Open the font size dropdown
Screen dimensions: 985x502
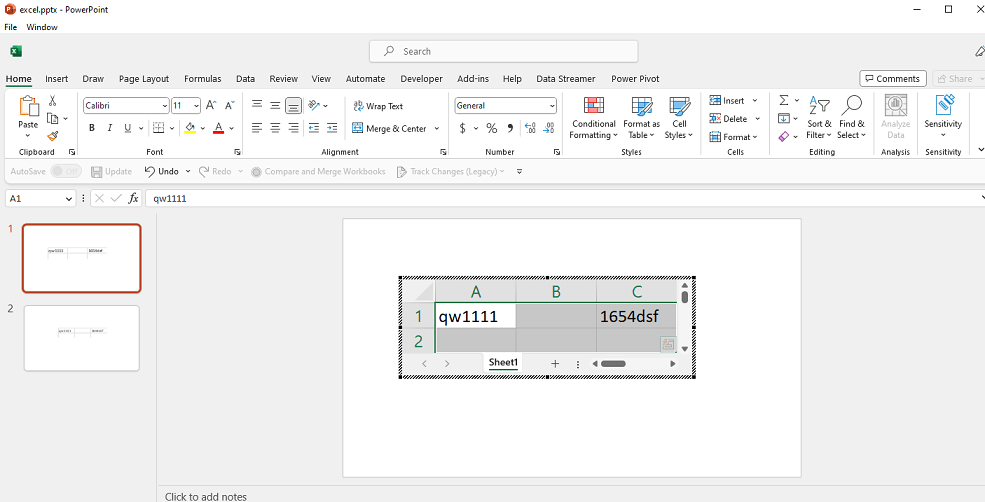coord(196,106)
